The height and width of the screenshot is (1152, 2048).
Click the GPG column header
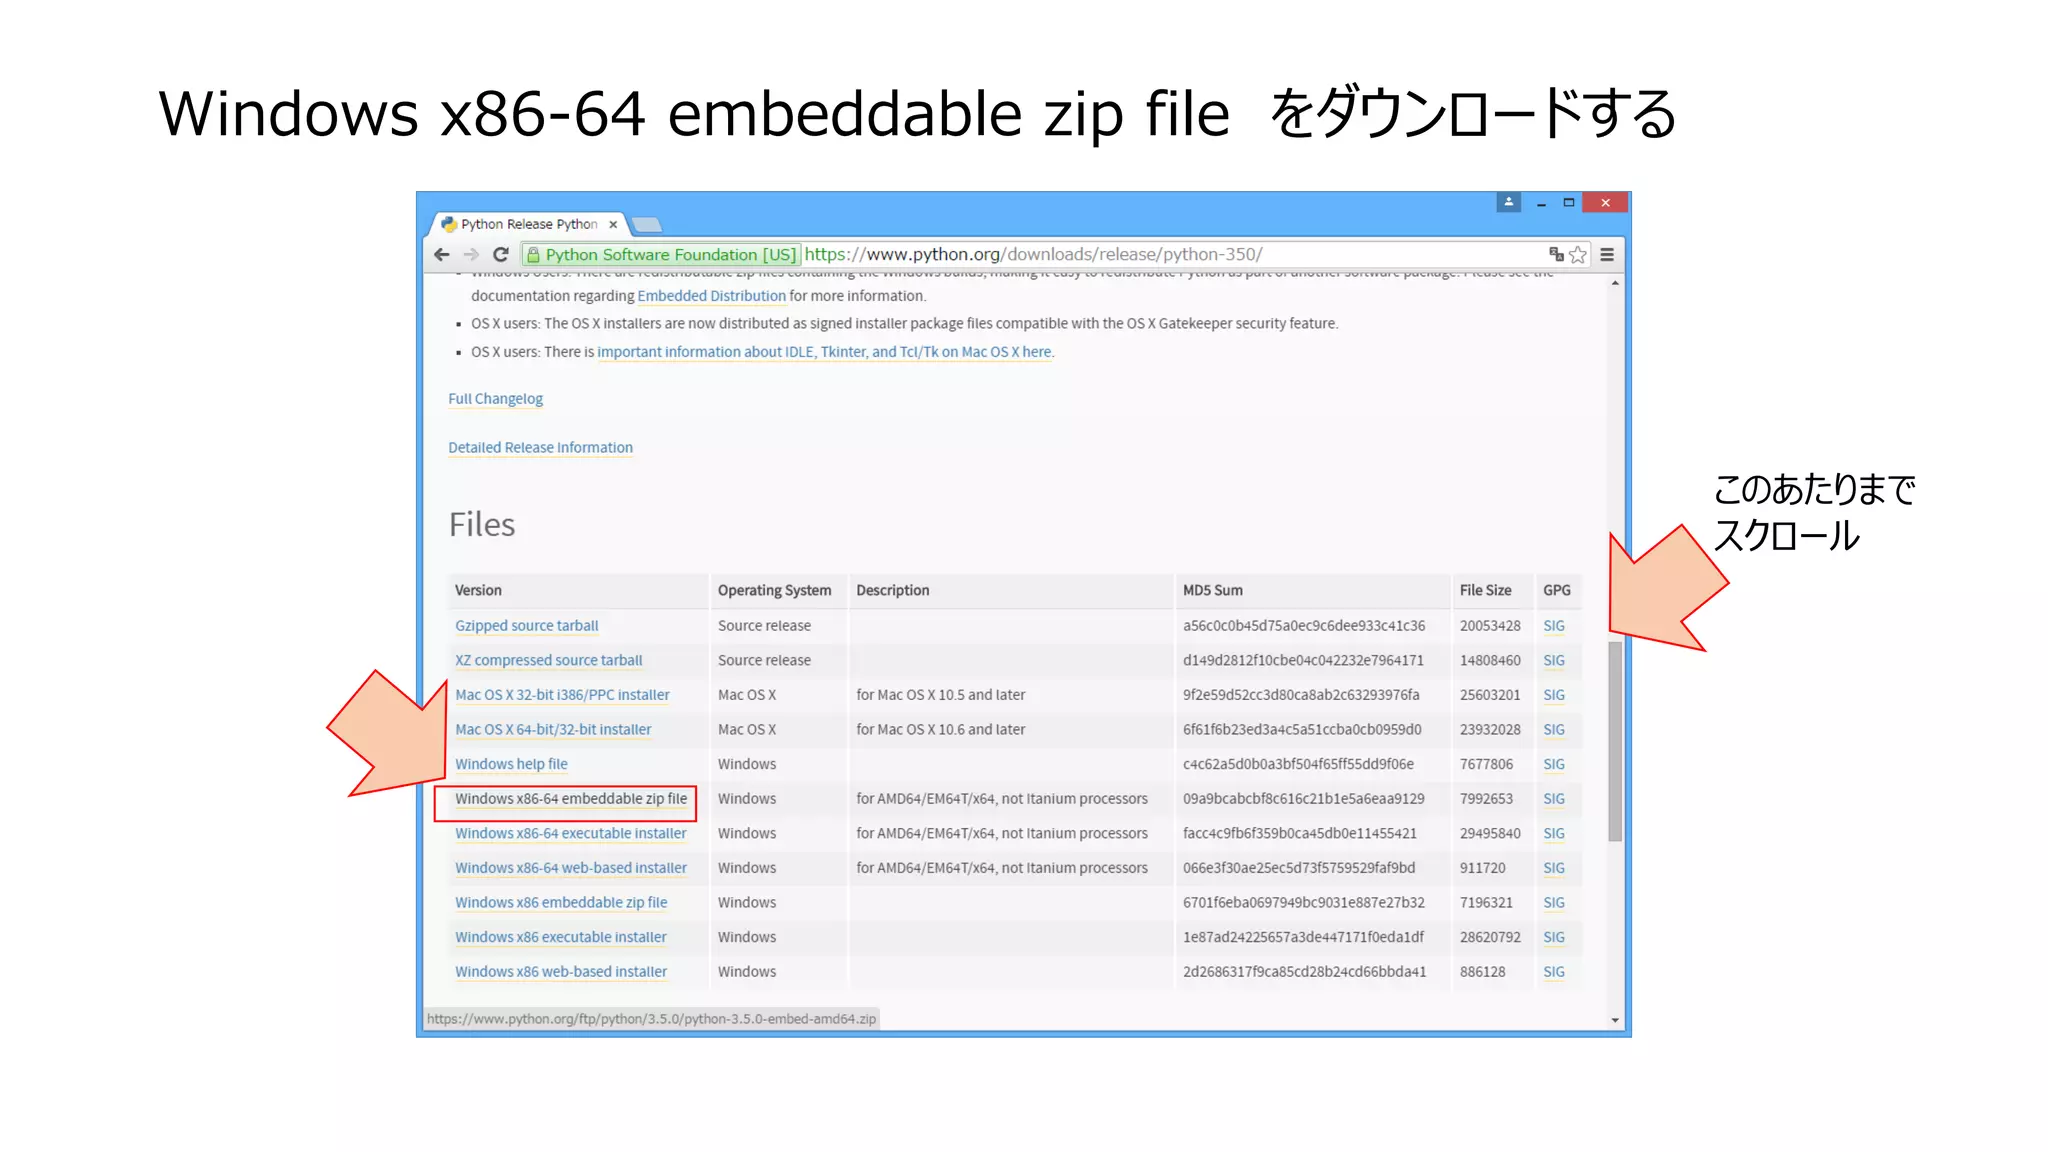tap(1556, 591)
